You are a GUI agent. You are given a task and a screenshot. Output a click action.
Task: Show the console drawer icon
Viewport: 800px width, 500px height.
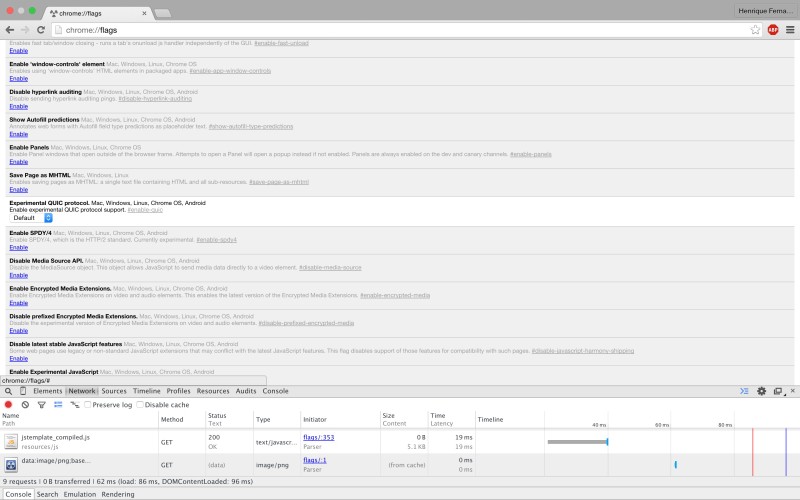coord(744,391)
